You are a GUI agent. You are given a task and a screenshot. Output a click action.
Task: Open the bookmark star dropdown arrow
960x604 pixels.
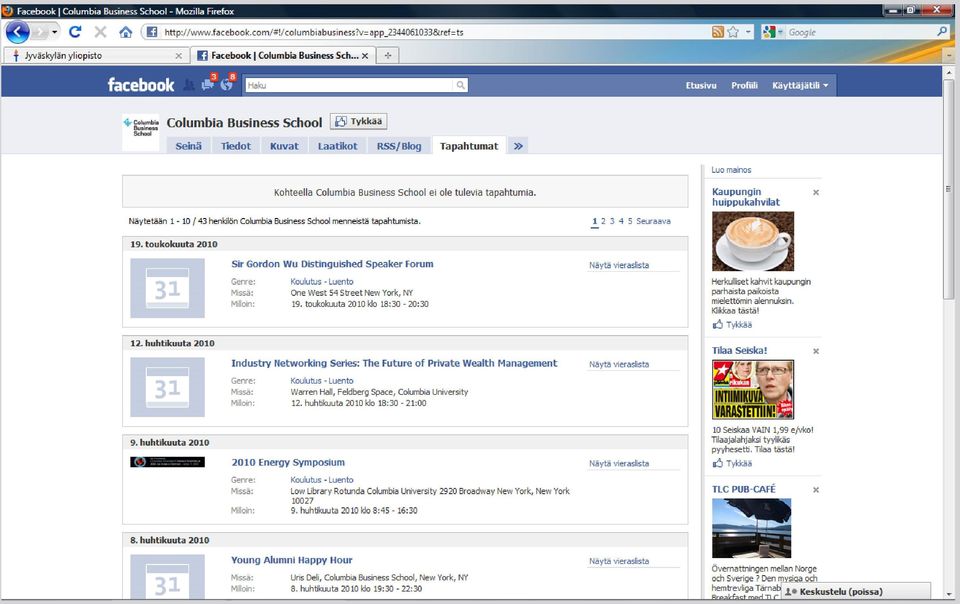pyautogui.click(x=748, y=32)
